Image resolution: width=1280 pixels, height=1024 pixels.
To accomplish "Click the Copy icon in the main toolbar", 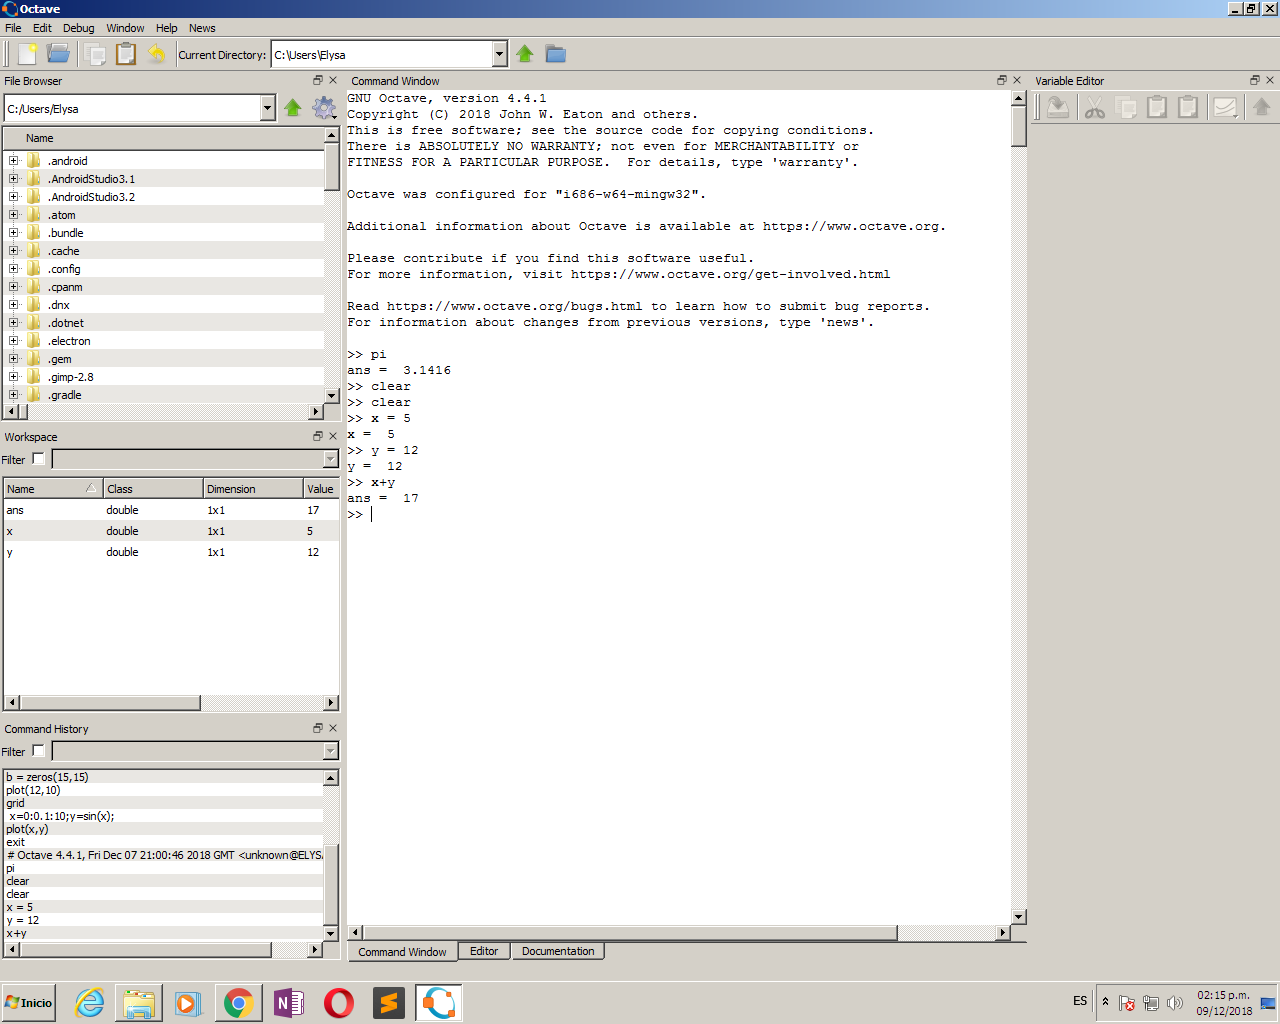I will coord(95,54).
